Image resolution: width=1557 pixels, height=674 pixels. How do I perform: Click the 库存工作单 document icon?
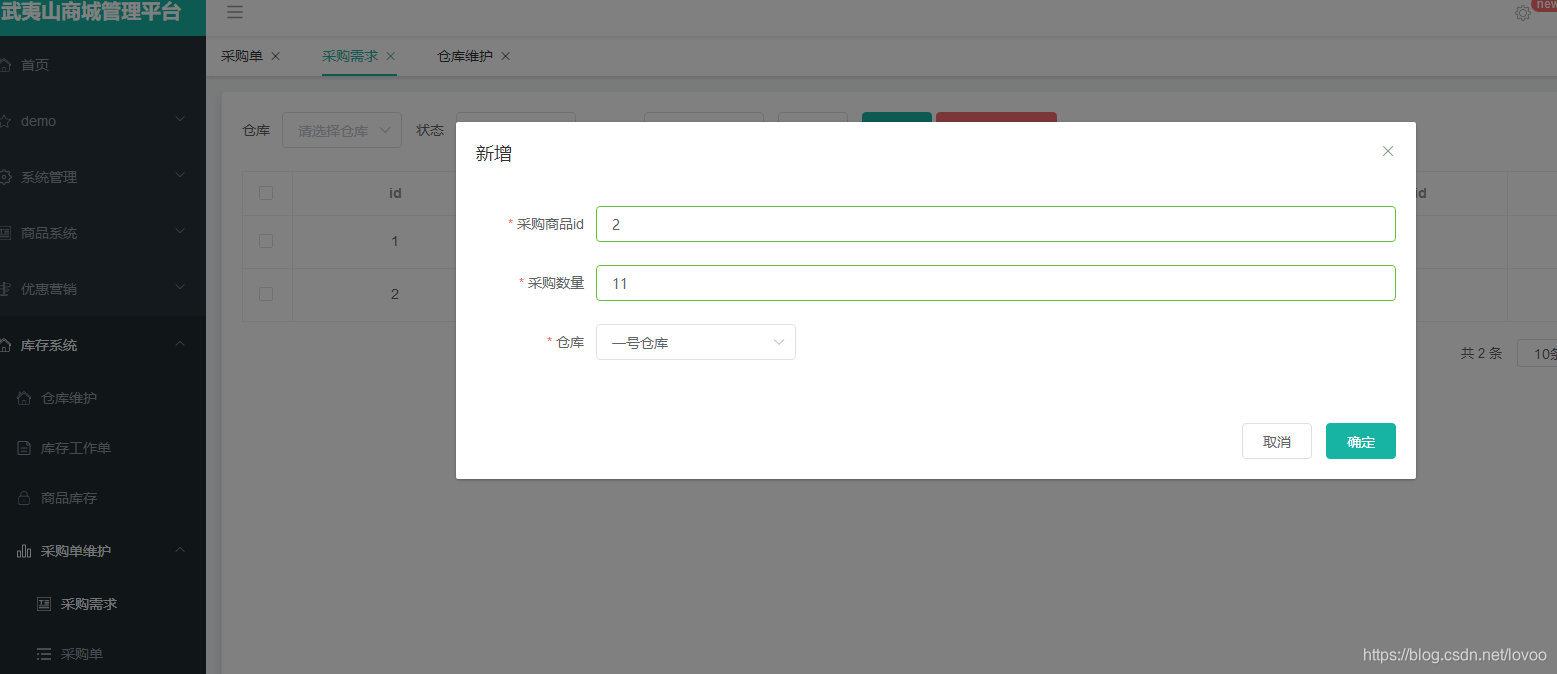tap(25, 448)
